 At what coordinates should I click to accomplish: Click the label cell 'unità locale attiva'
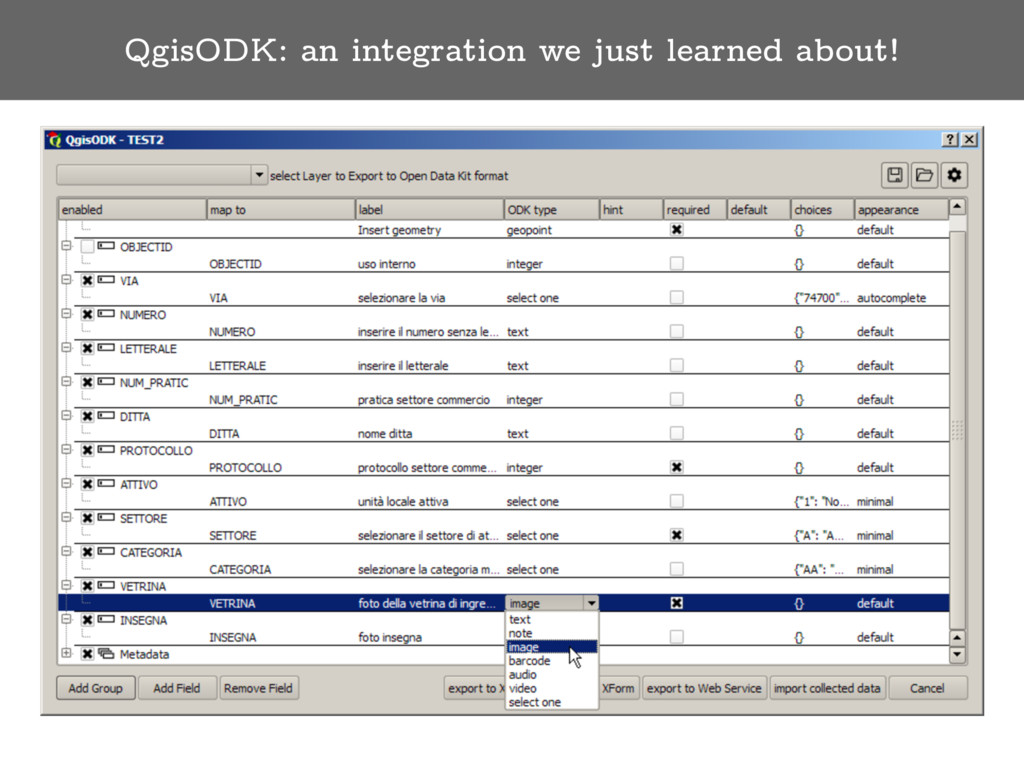[x=403, y=502]
